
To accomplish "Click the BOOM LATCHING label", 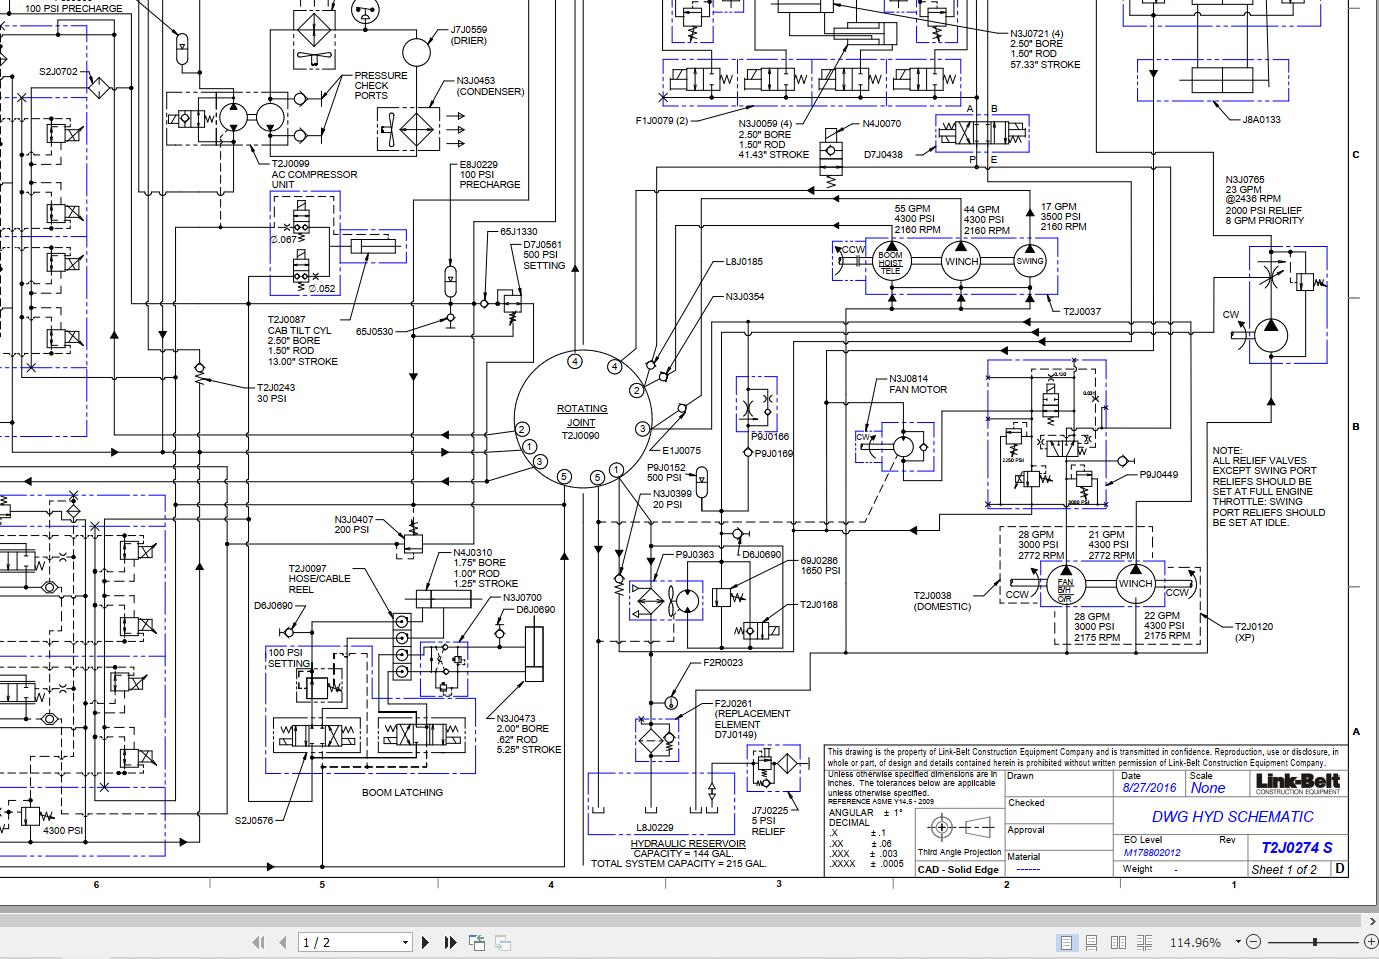I will pyautogui.click(x=402, y=792).
